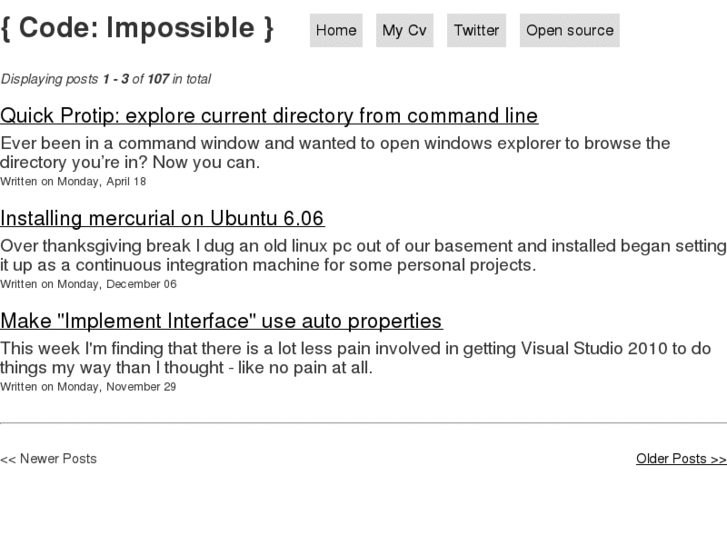Click the Written on Monday, November 29 date
The width and height of the screenshot is (727, 545).
[88, 387]
